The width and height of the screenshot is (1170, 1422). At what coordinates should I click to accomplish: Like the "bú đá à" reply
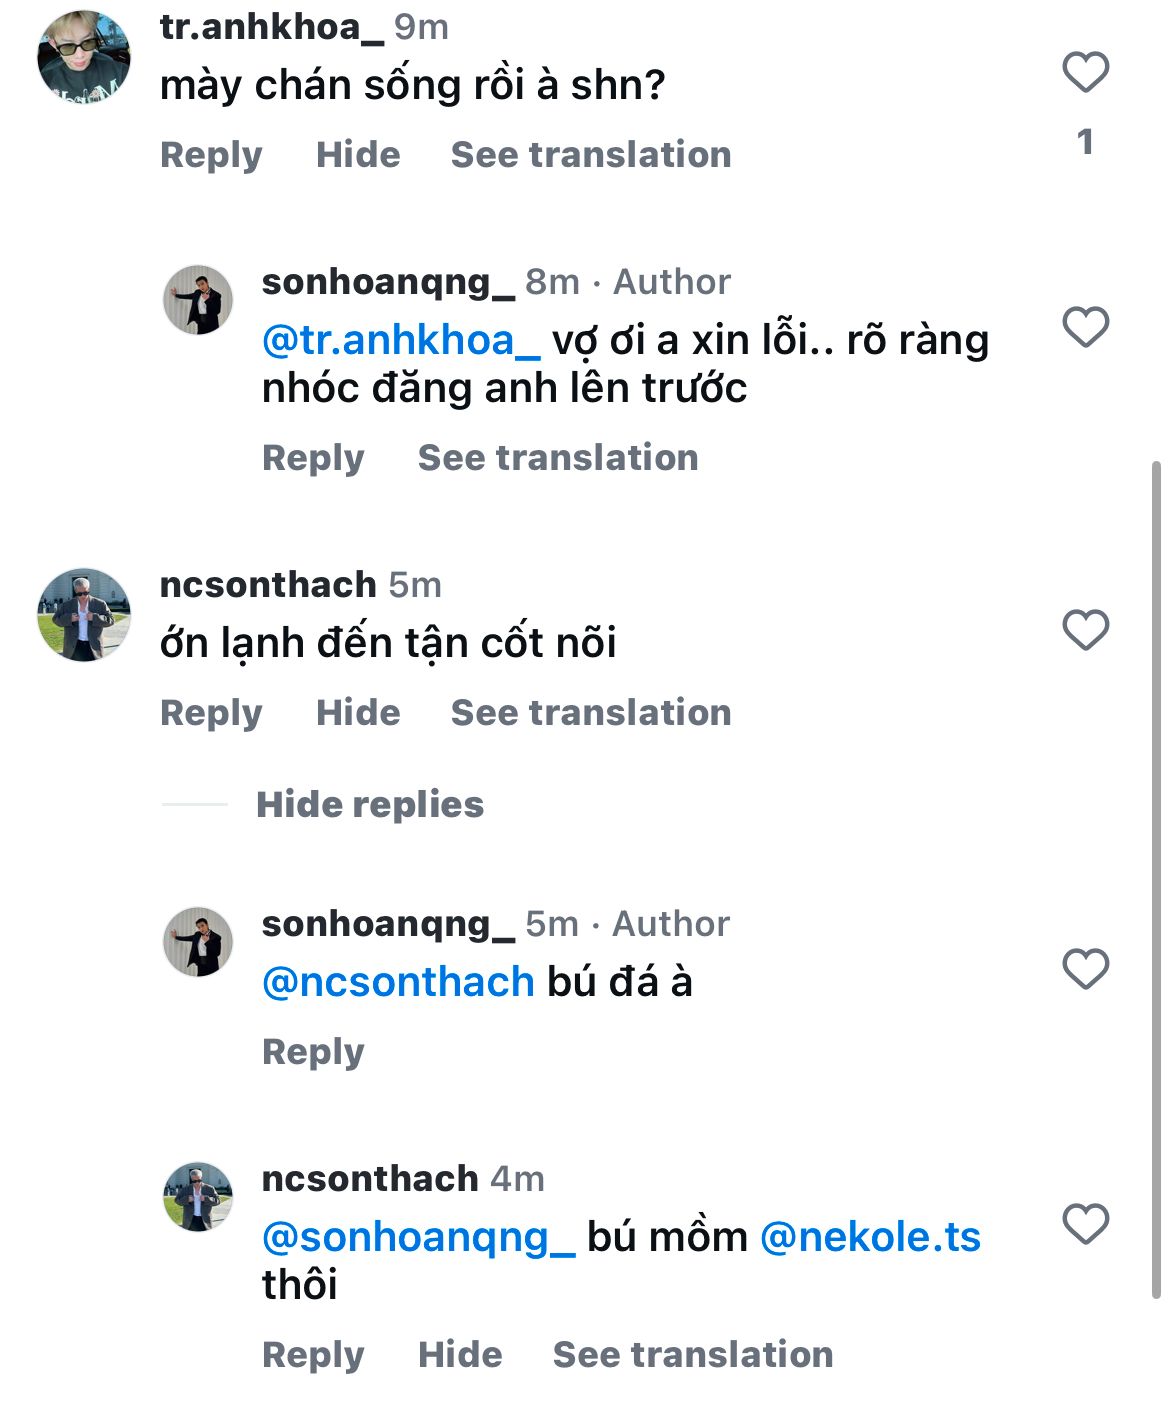(x=1085, y=969)
